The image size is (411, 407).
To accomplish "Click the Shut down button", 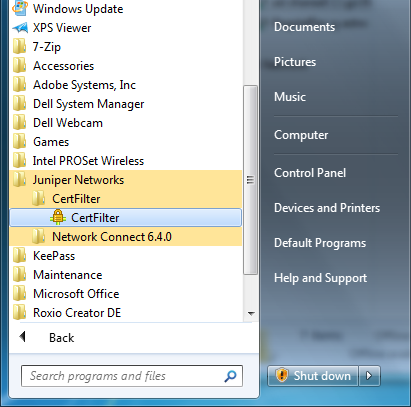I will pyautogui.click(x=313, y=376).
